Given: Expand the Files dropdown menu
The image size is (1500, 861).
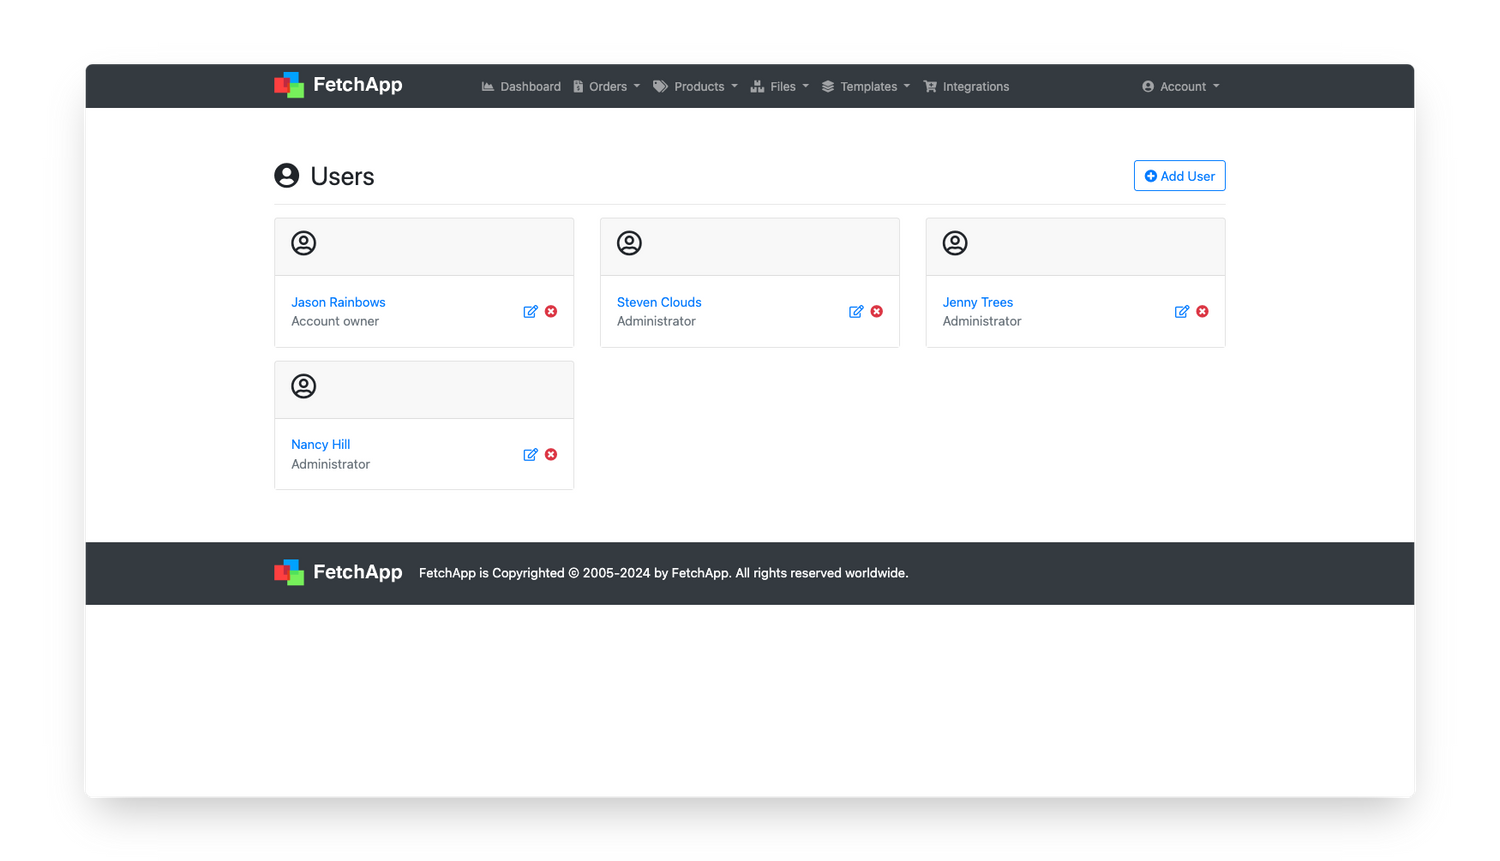Looking at the screenshot, I should coord(780,87).
